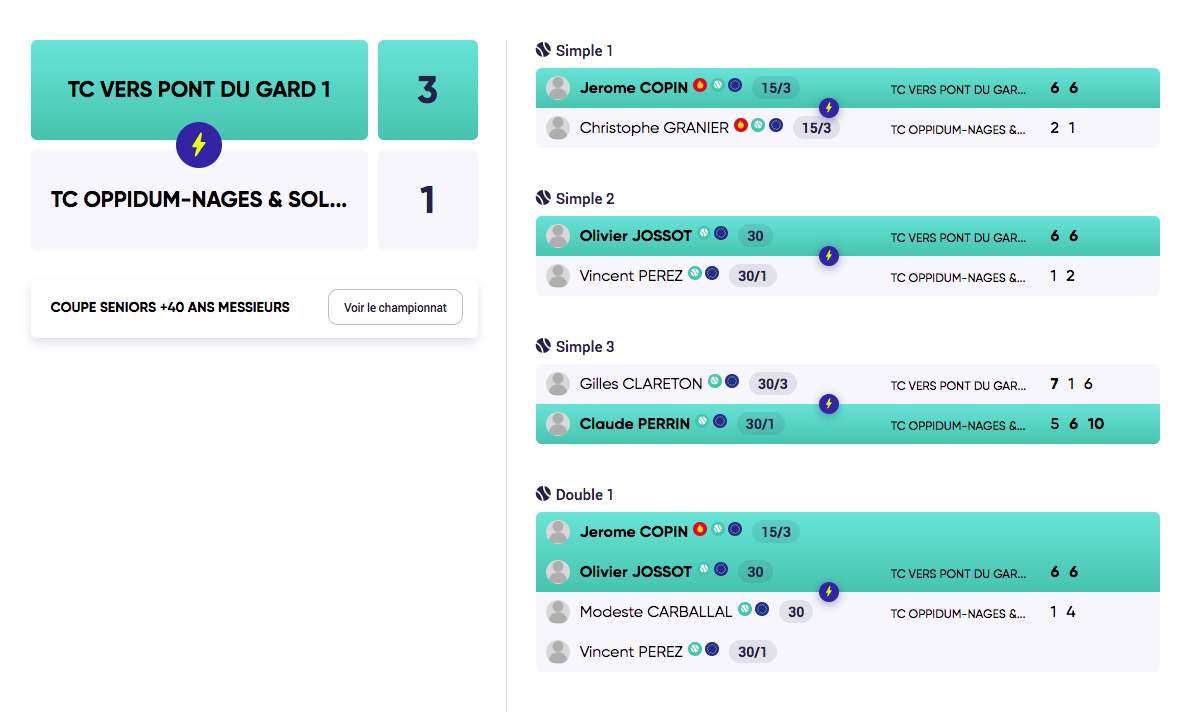
Task: Open the TC OPPIDUM-NAGES team card
Action: (199, 200)
